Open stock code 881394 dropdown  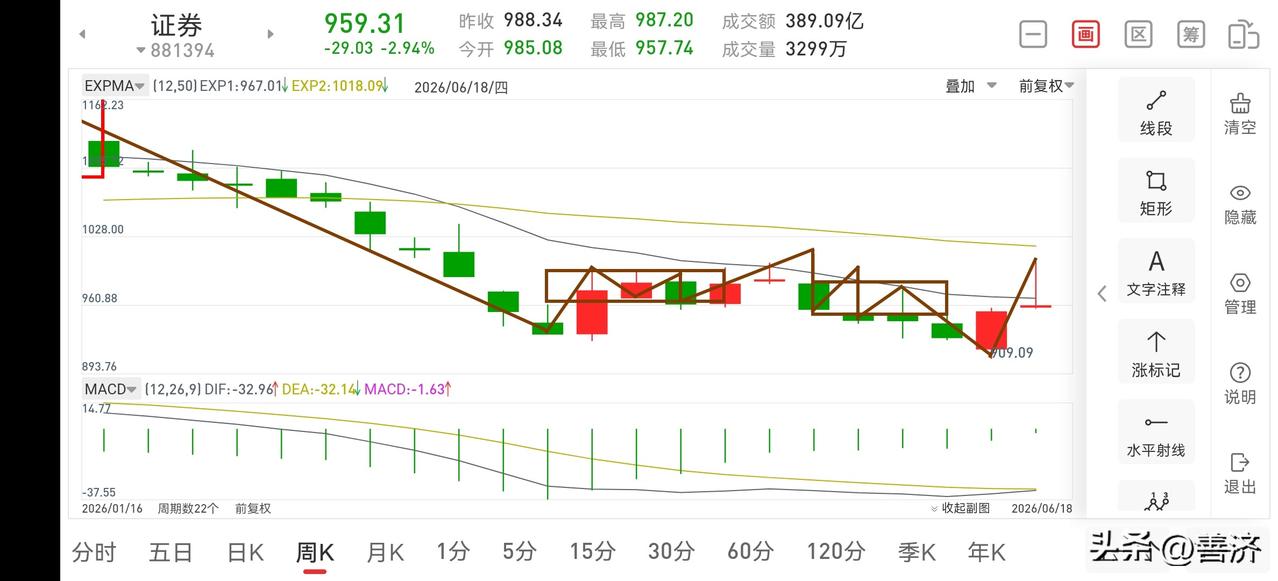pyautogui.click(x=176, y=50)
